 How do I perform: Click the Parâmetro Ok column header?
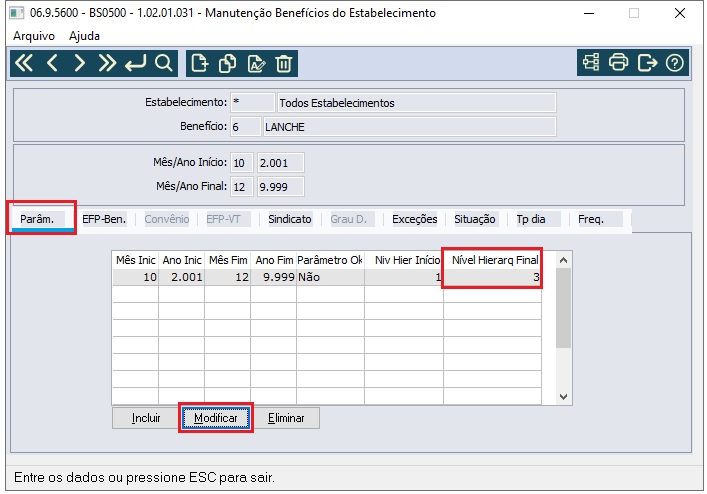pos(330,260)
